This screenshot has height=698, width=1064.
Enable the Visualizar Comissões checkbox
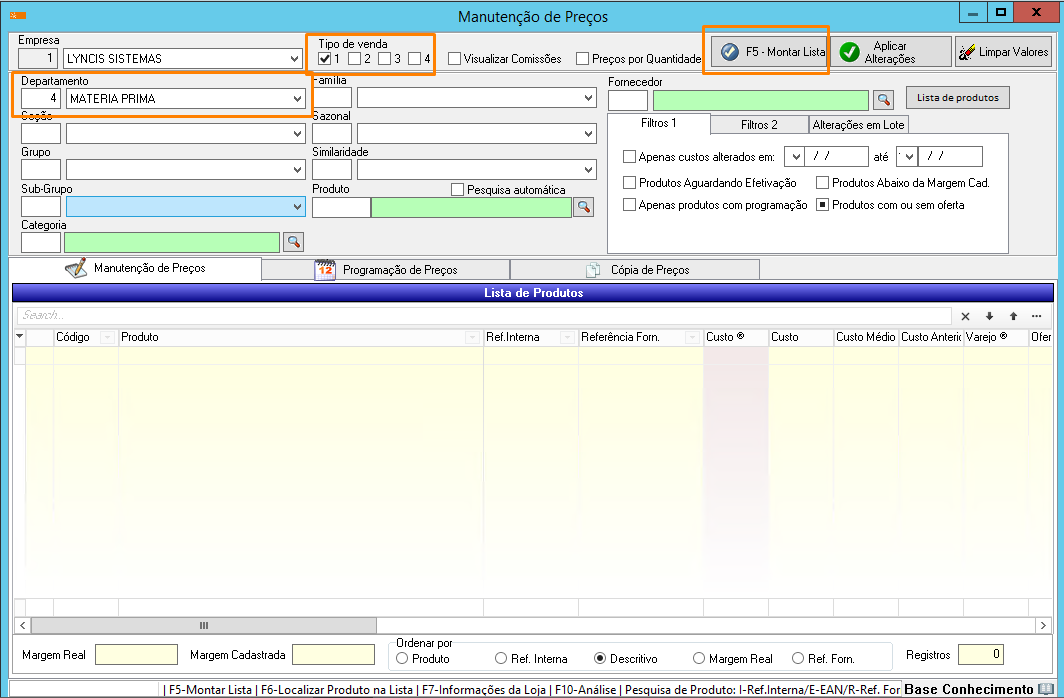455,59
